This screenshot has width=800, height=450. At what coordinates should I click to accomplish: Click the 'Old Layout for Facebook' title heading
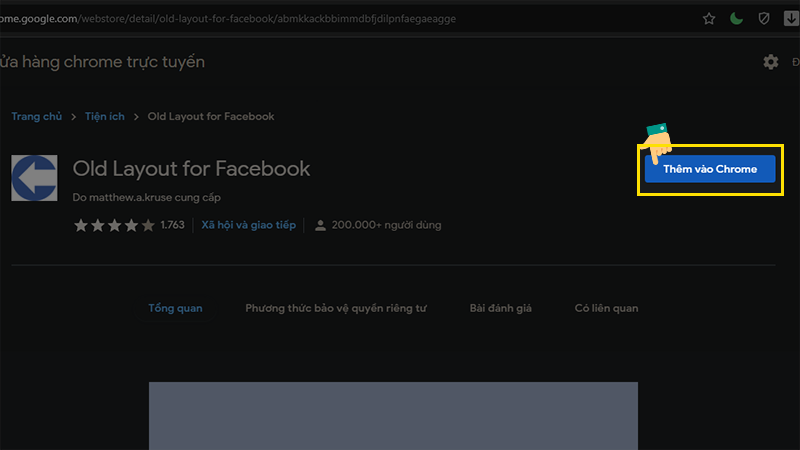coord(191,169)
